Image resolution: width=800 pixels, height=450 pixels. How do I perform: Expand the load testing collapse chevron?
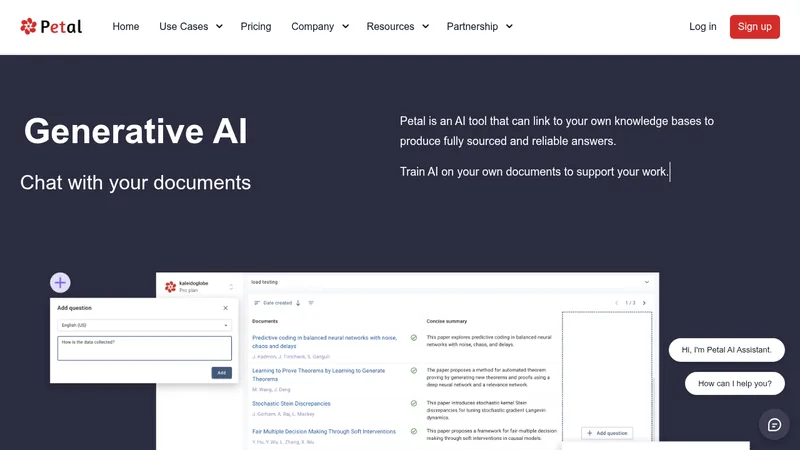(646, 282)
